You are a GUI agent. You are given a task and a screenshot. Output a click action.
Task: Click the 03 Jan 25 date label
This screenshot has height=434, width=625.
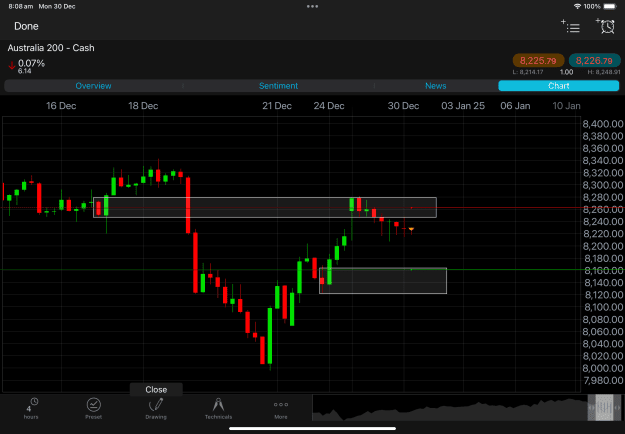click(463, 106)
